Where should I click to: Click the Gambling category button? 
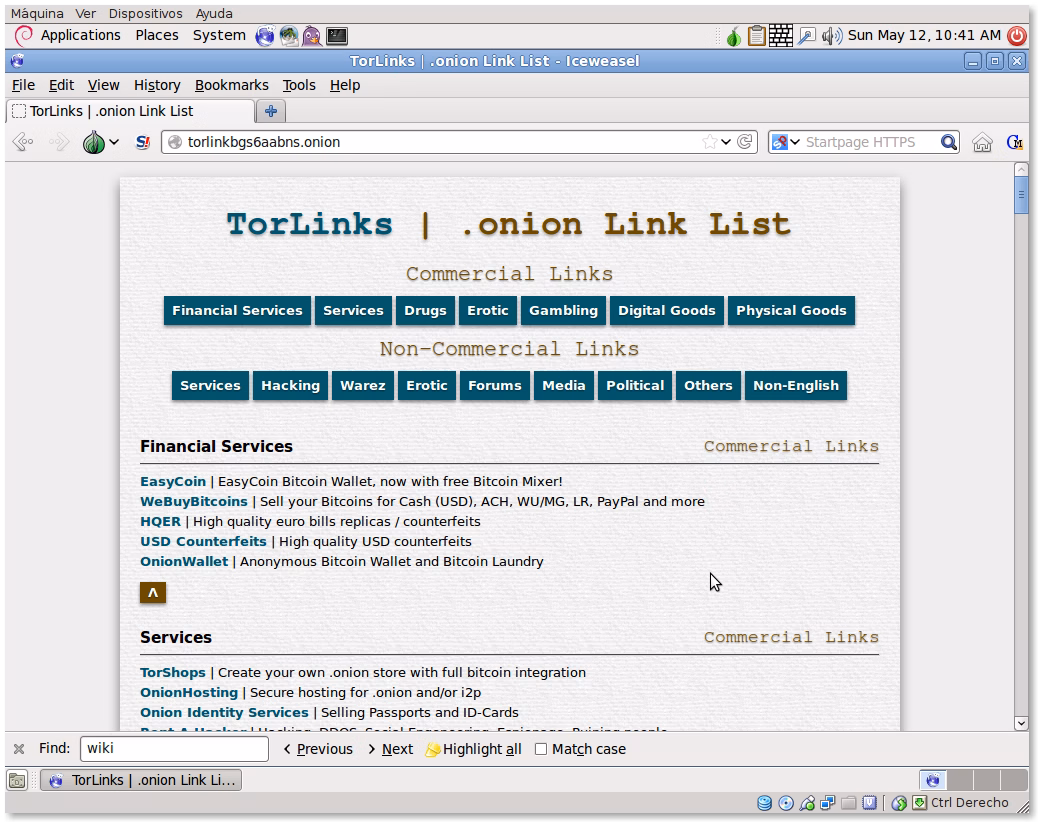coord(563,310)
